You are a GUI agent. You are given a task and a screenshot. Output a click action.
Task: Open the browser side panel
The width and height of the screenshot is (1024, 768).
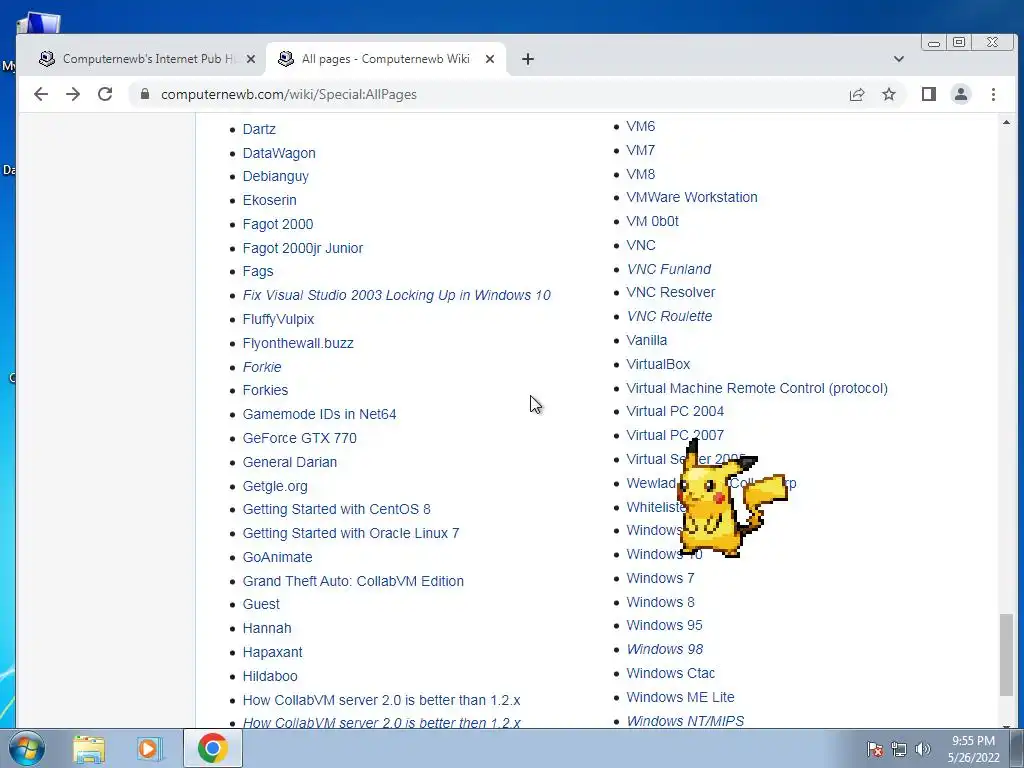pos(929,94)
